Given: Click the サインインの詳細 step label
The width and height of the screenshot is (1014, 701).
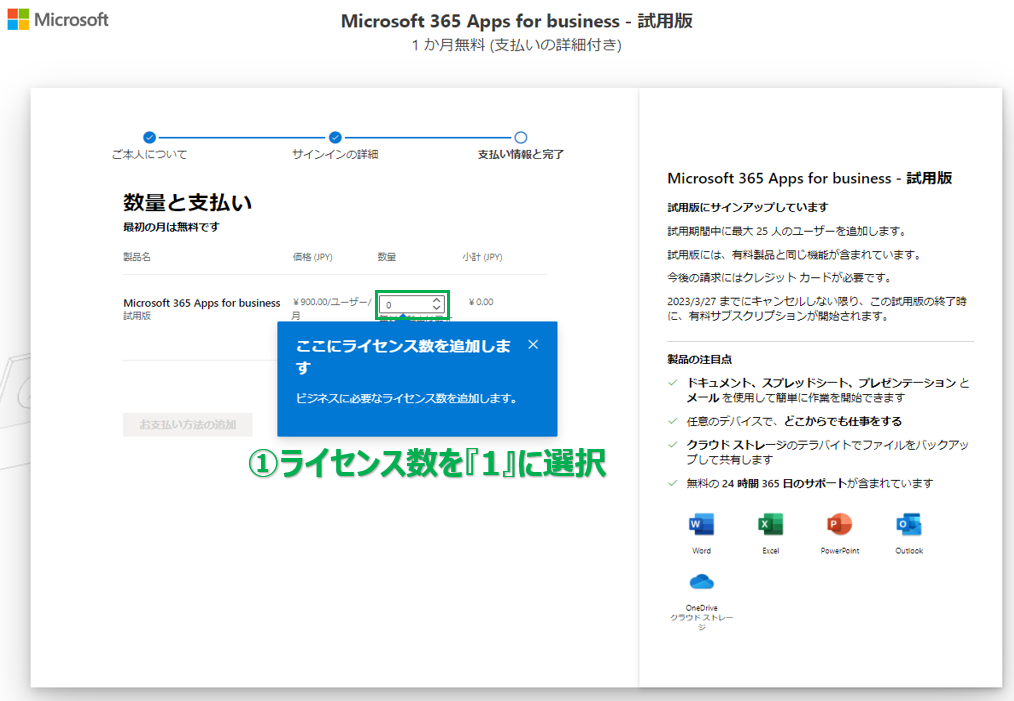Looking at the screenshot, I should [335, 155].
